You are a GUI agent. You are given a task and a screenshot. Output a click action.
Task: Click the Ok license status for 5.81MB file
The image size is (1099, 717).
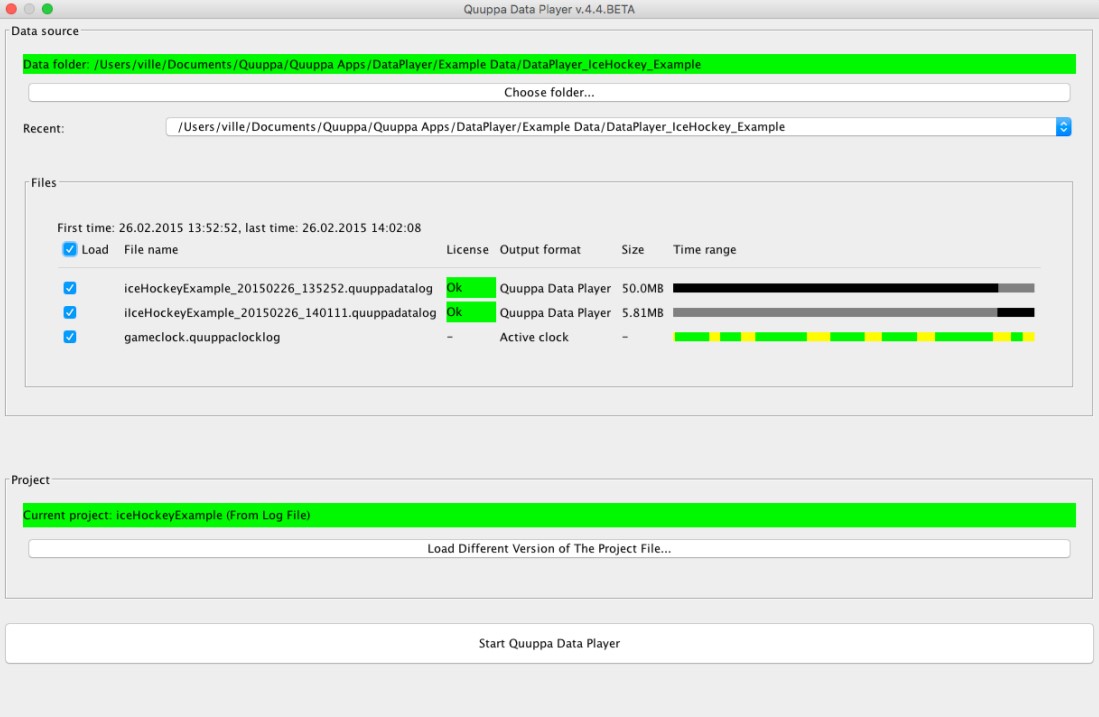[470, 313]
